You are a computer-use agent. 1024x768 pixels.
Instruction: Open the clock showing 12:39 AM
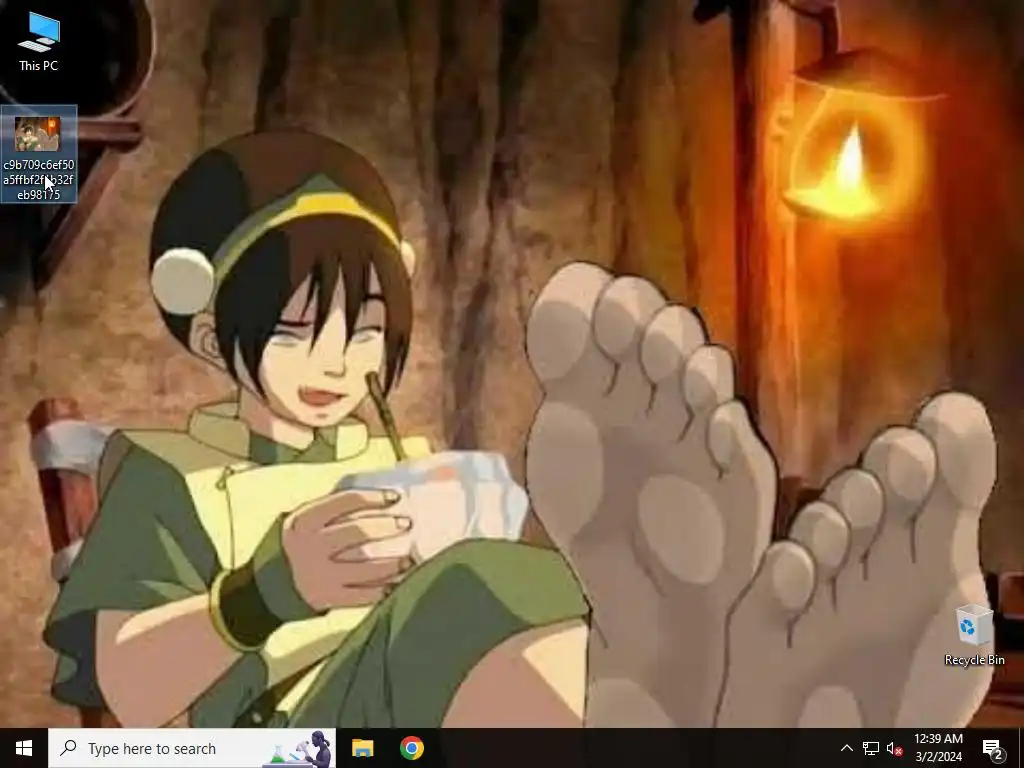tap(938, 748)
